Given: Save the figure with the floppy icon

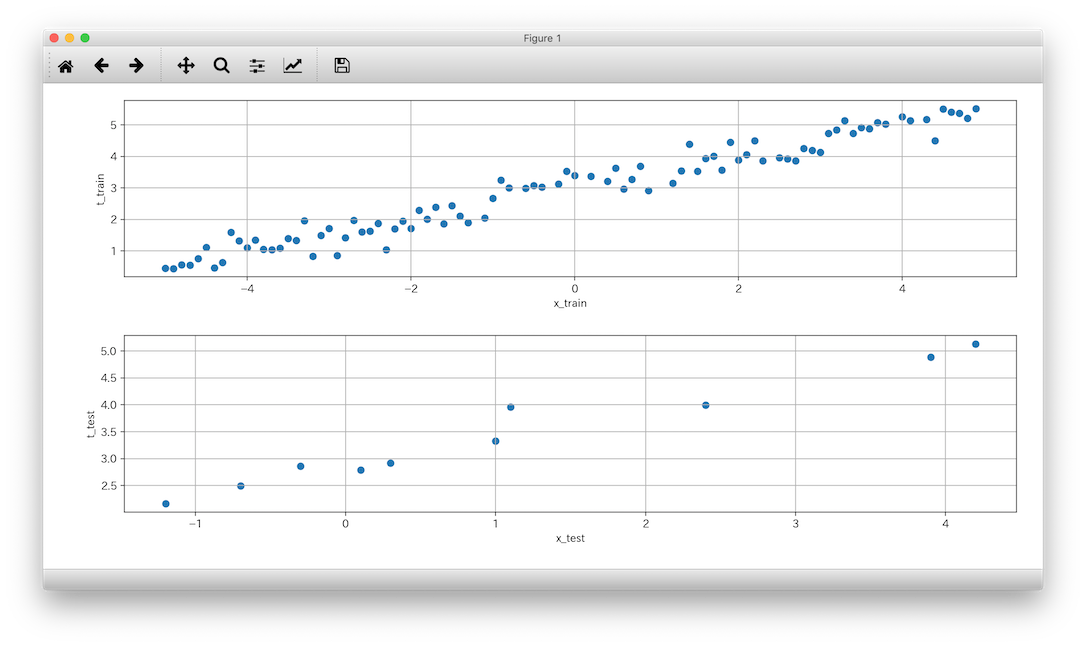Looking at the screenshot, I should 342,66.
